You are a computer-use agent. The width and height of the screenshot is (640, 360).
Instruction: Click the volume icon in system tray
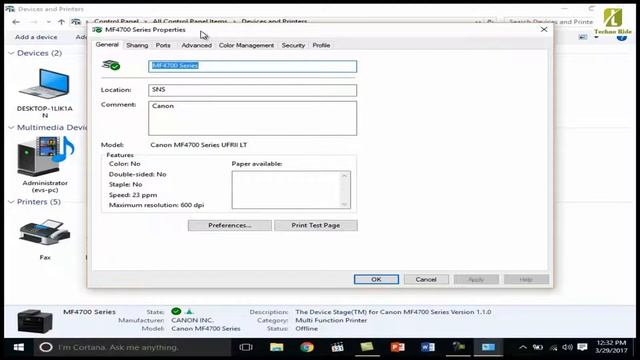pyautogui.click(x=567, y=347)
